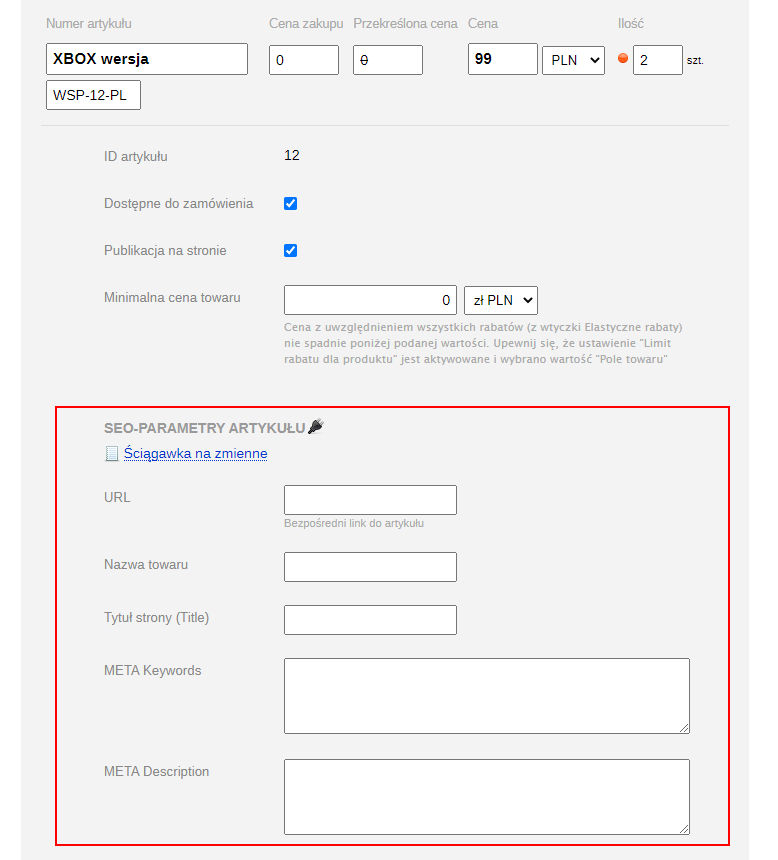The height and width of the screenshot is (860, 778).
Task: Toggle the Publikacja na stronie checkbox
Action: (291, 251)
